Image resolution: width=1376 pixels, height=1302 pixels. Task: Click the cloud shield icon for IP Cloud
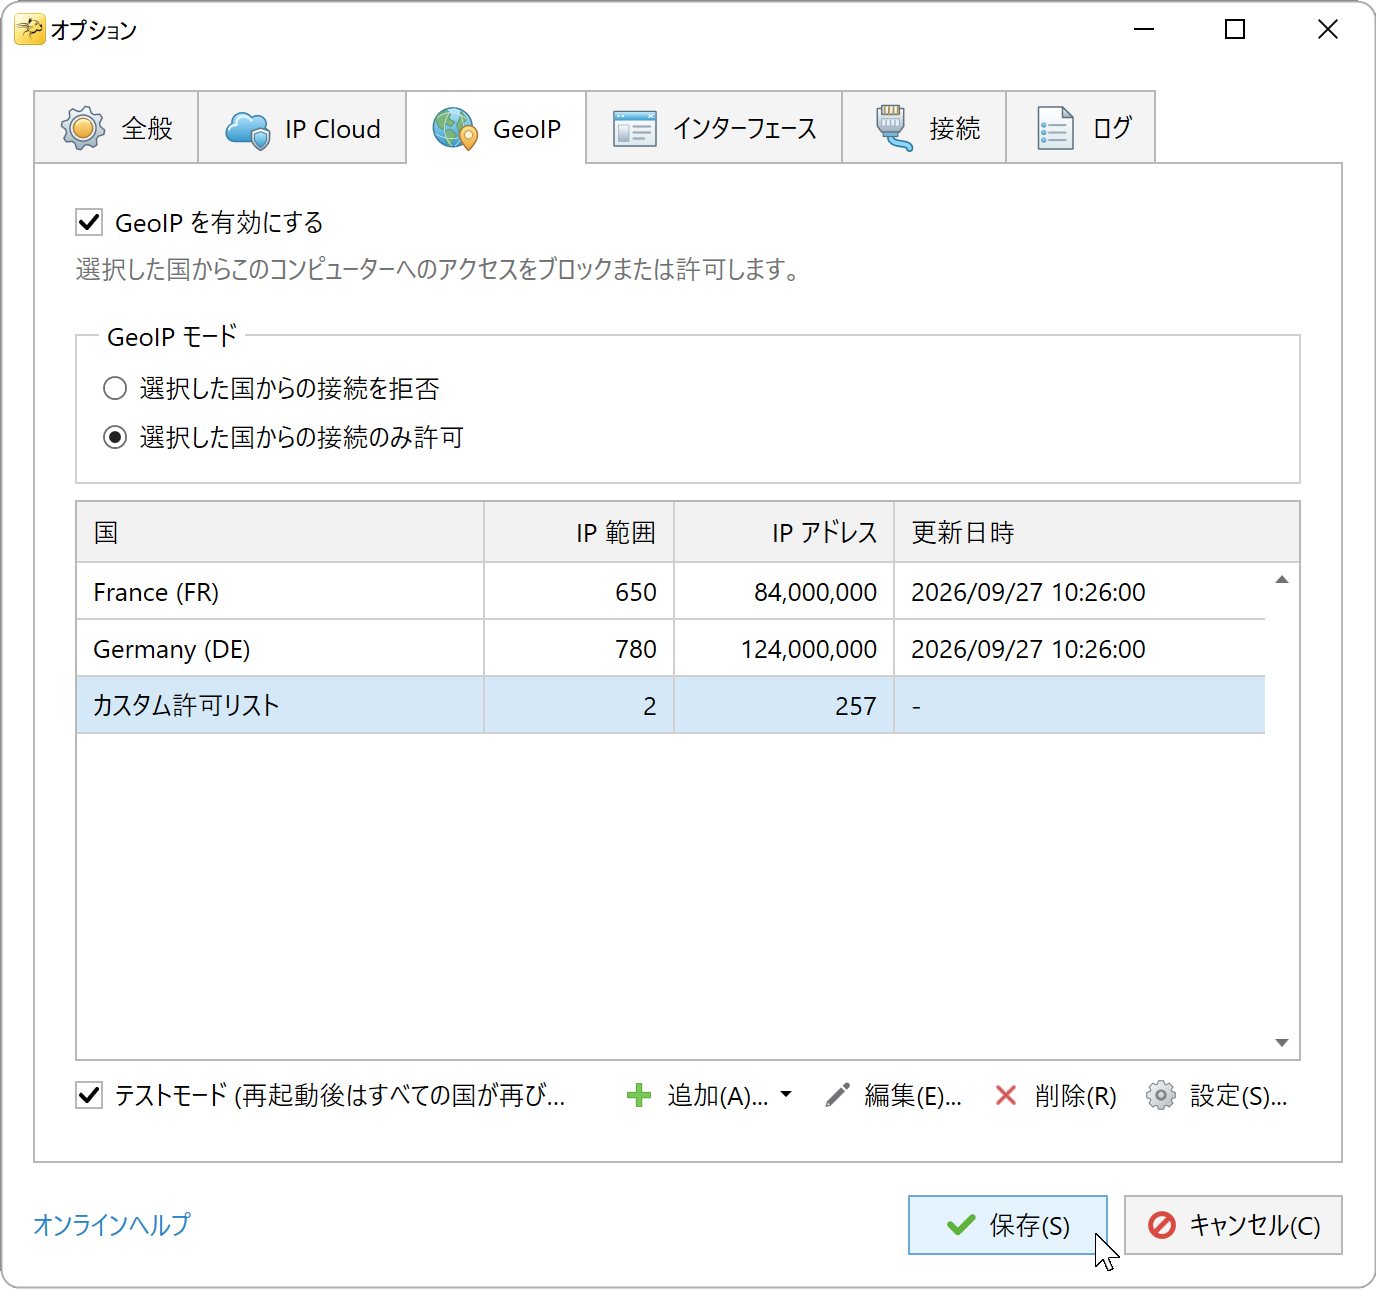coord(248,129)
